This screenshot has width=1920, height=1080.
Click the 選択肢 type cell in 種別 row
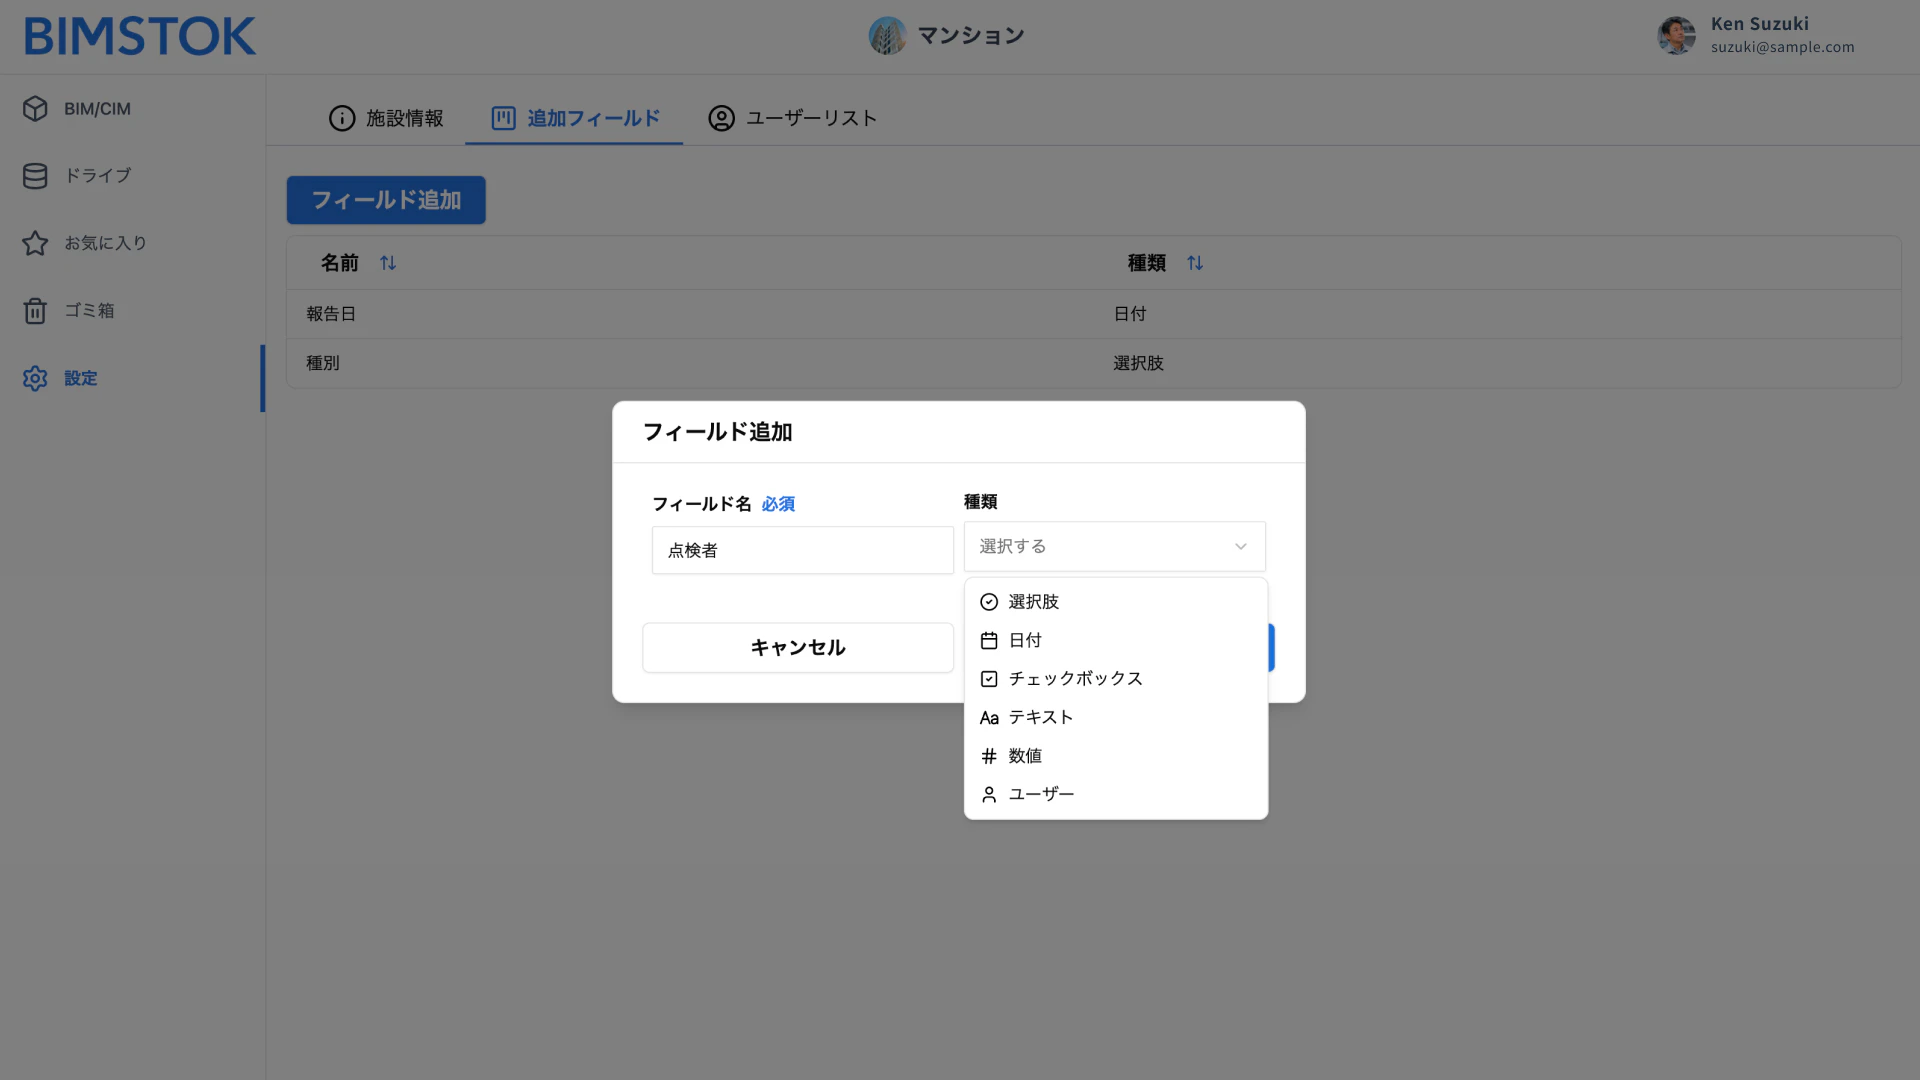(1138, 363)
